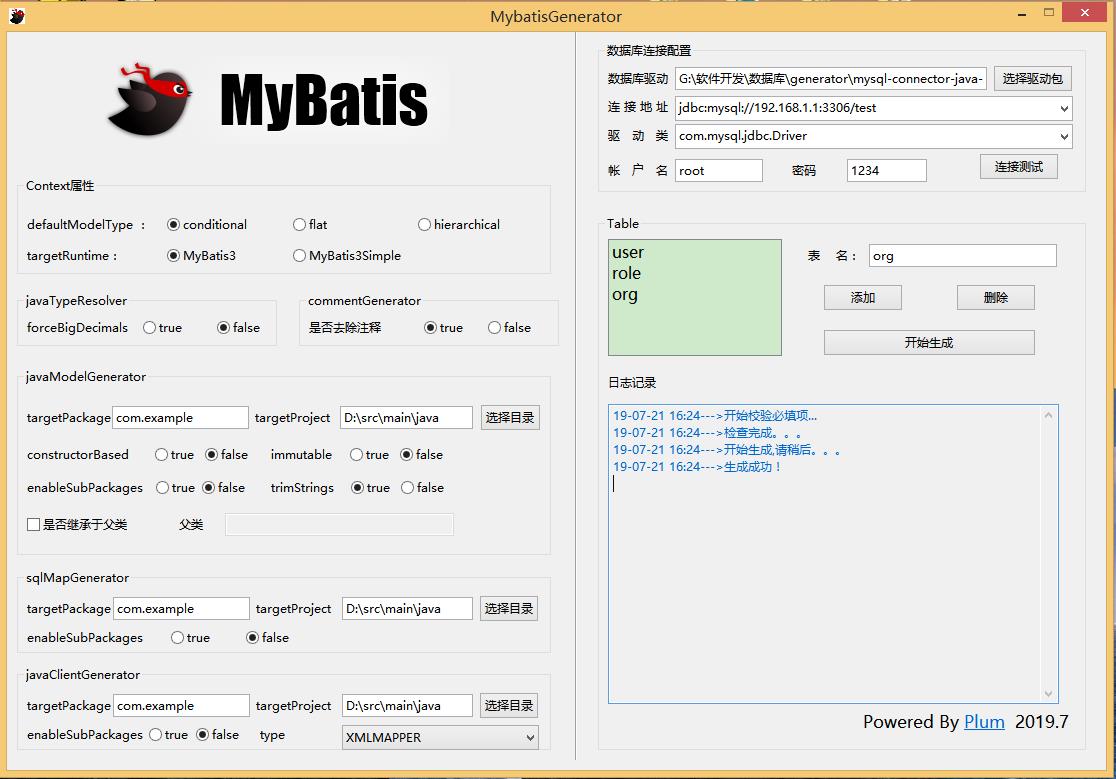Click the 数据库驱动 path field
This screenshot has width=1116, height=779.
pos(831,79)
